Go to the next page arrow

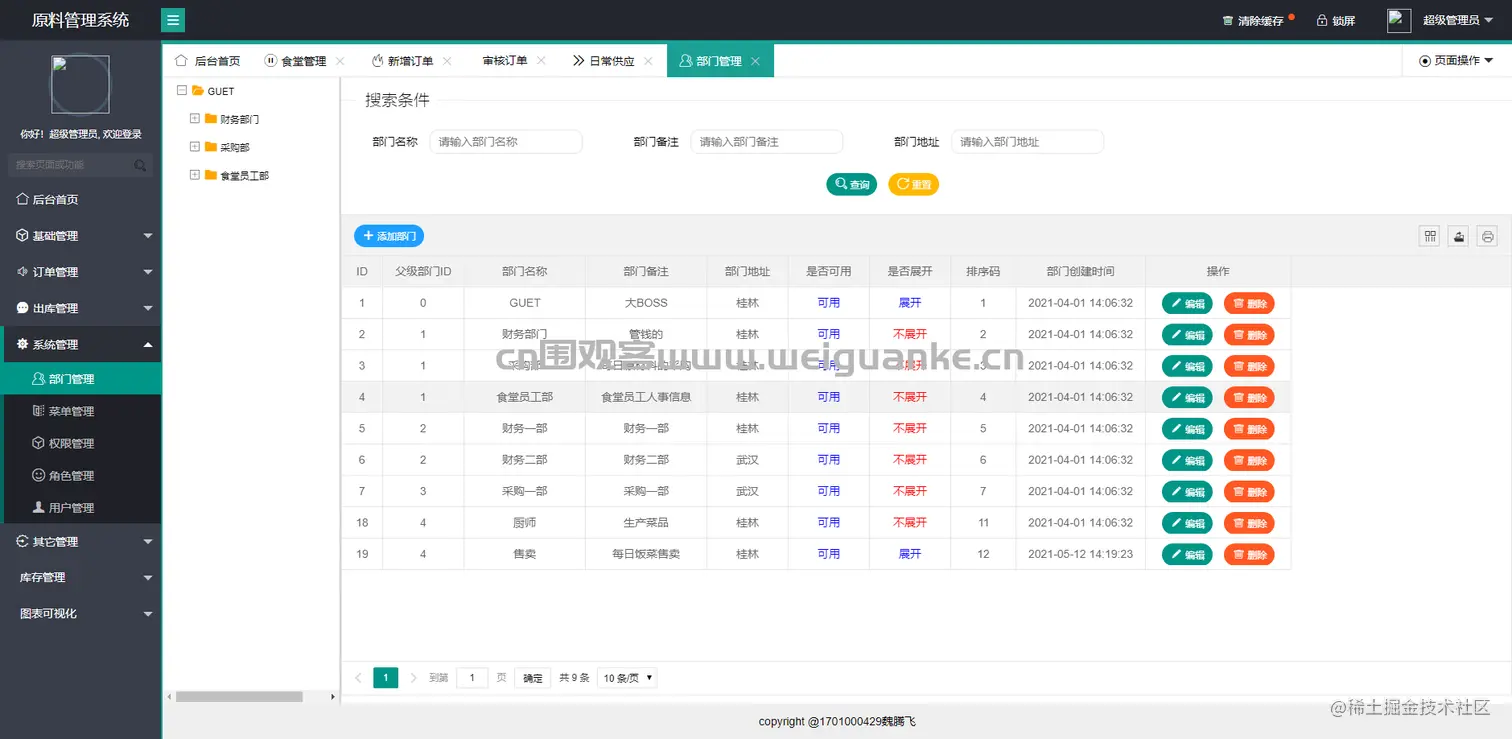(x=414, y=678)
